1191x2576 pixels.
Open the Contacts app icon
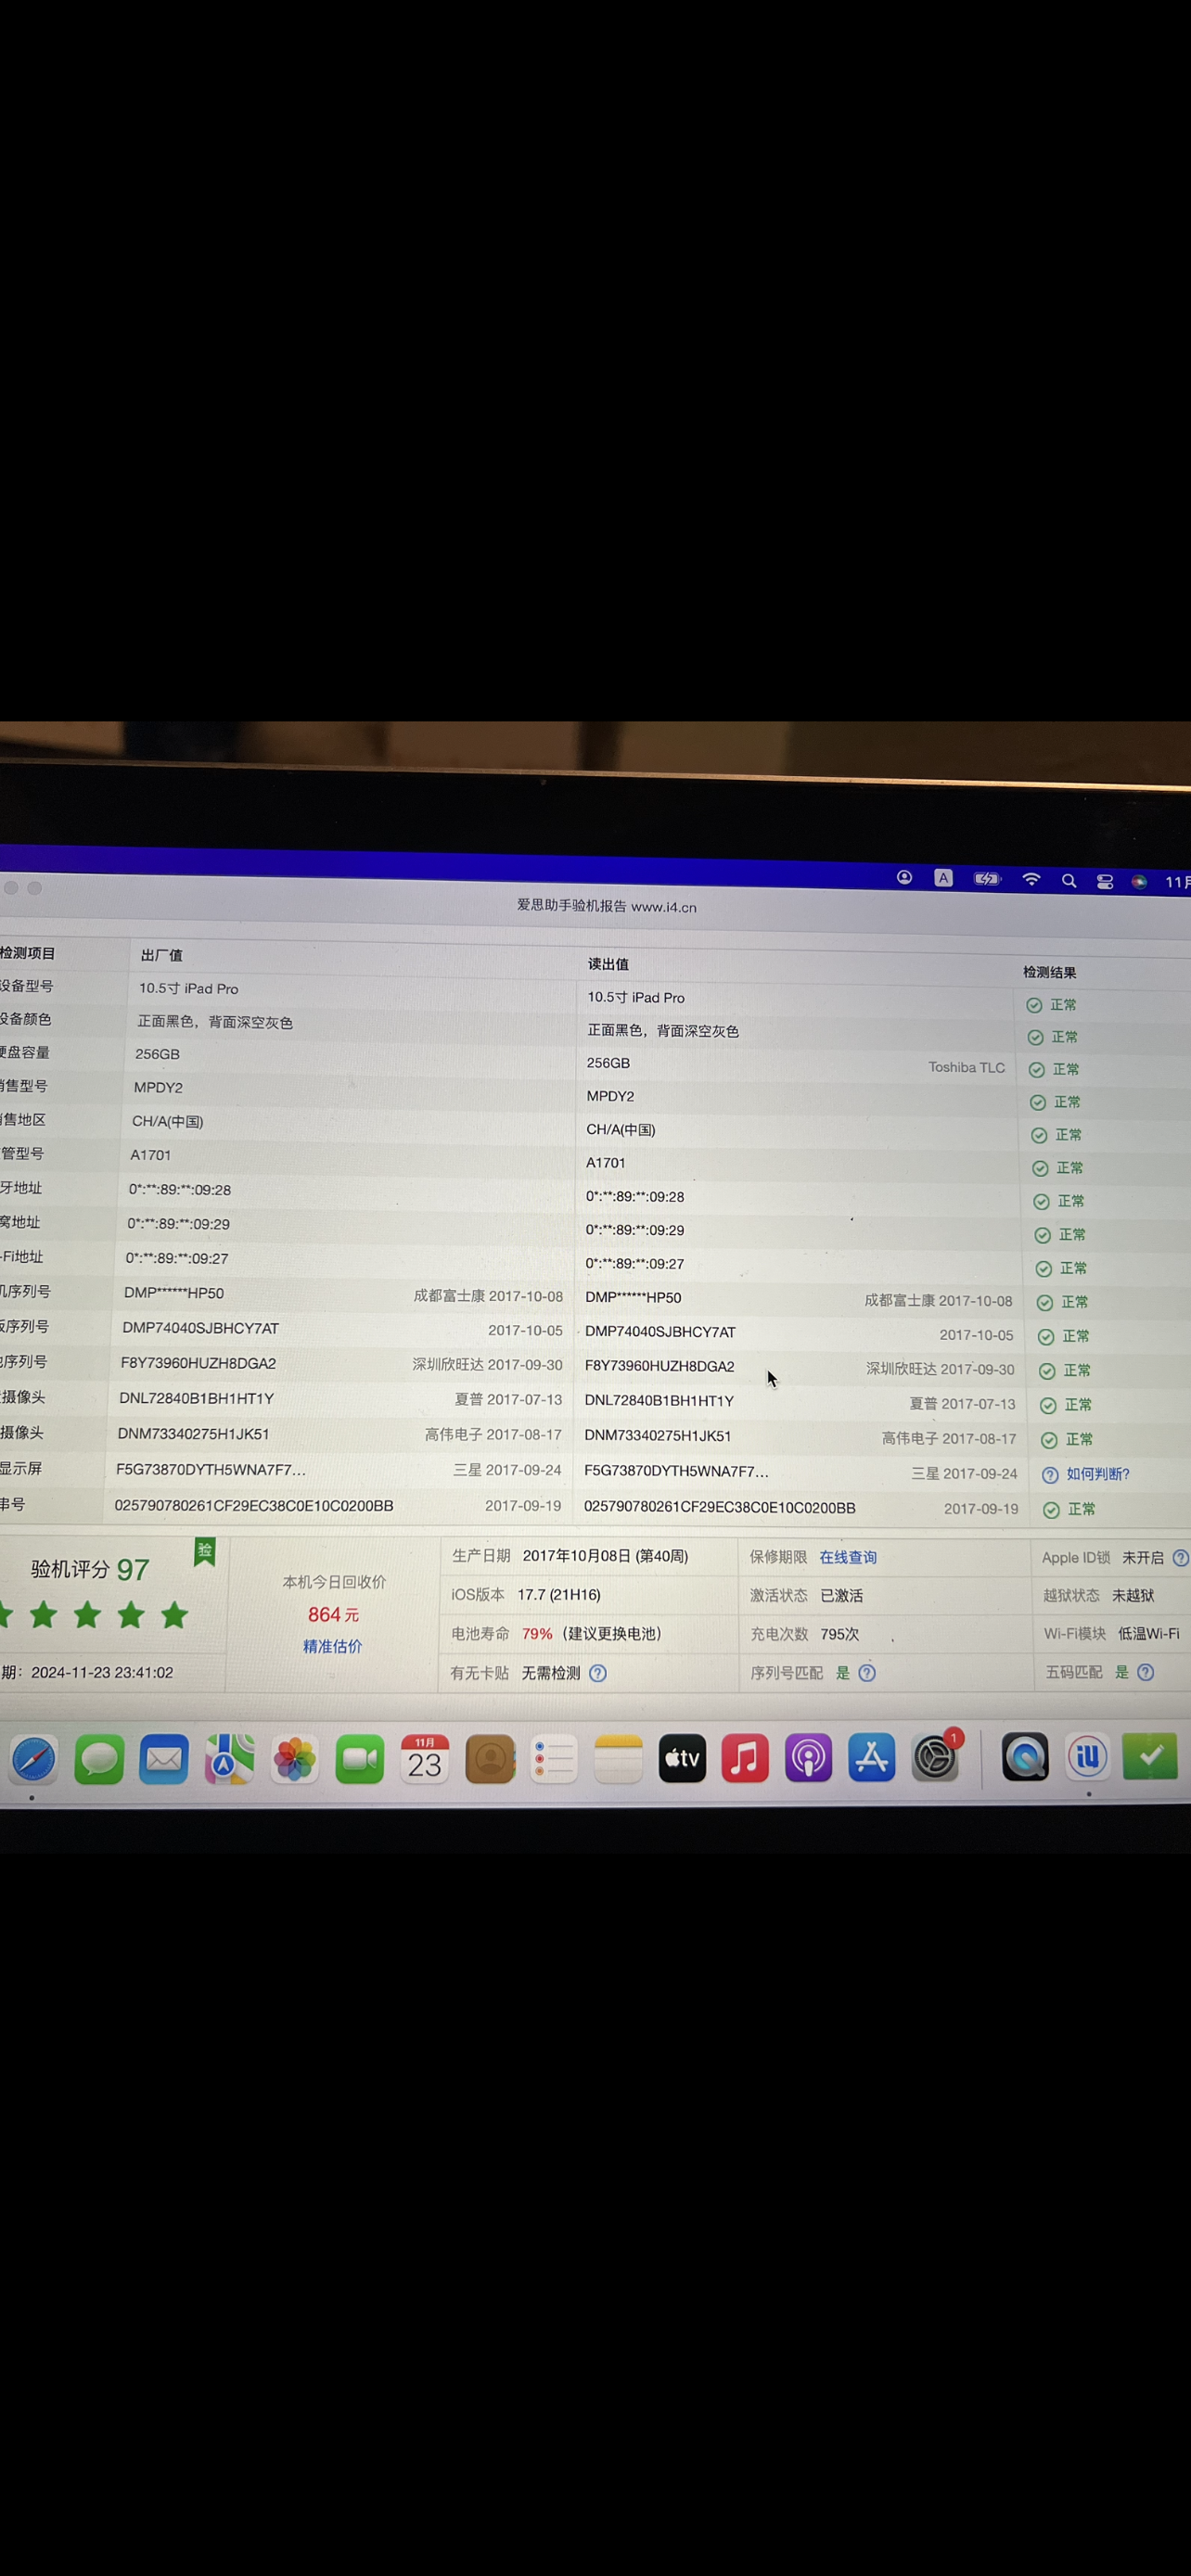click(490, 1760)
